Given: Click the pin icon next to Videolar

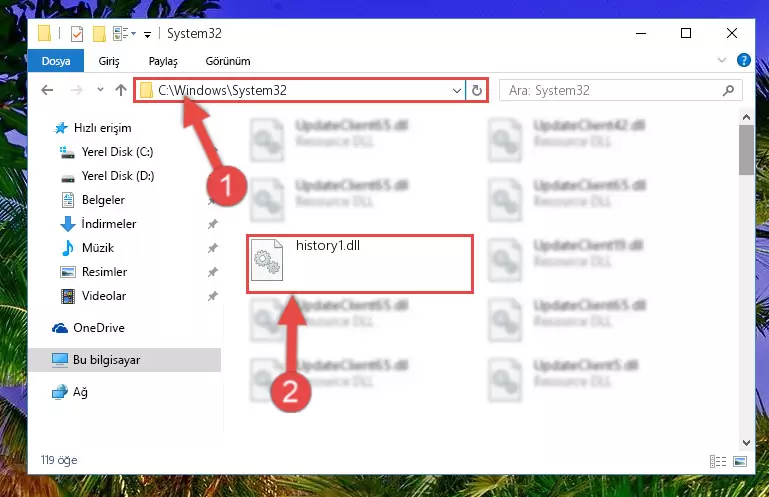Looking at the screenshot, I should coord(212,296).
